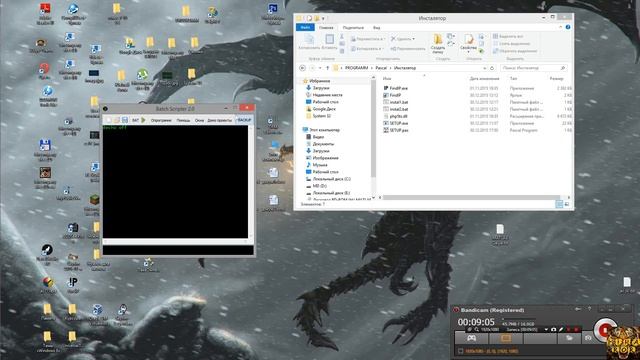Click inside the black script editor area
The height and width of the screenshot is (360, 640).
coord(175,182)
